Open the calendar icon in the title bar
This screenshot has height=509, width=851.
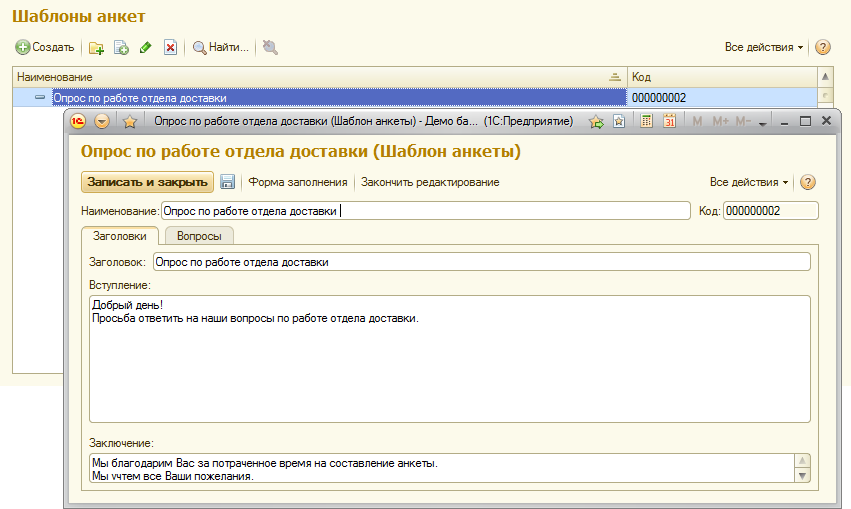[x=670, y=121]
